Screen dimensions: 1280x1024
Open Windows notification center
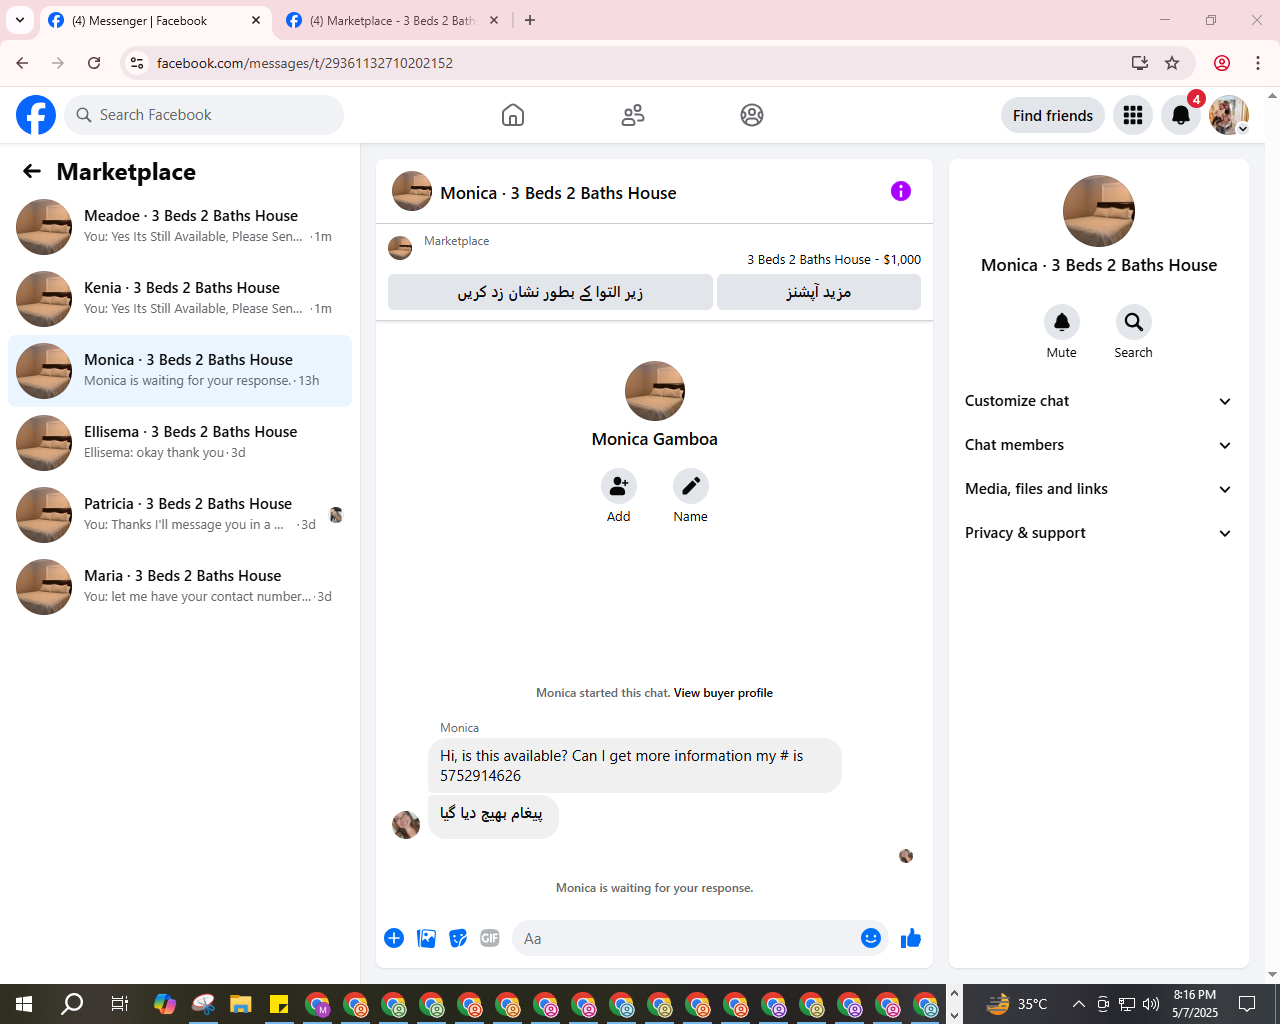(1247, 1004)
